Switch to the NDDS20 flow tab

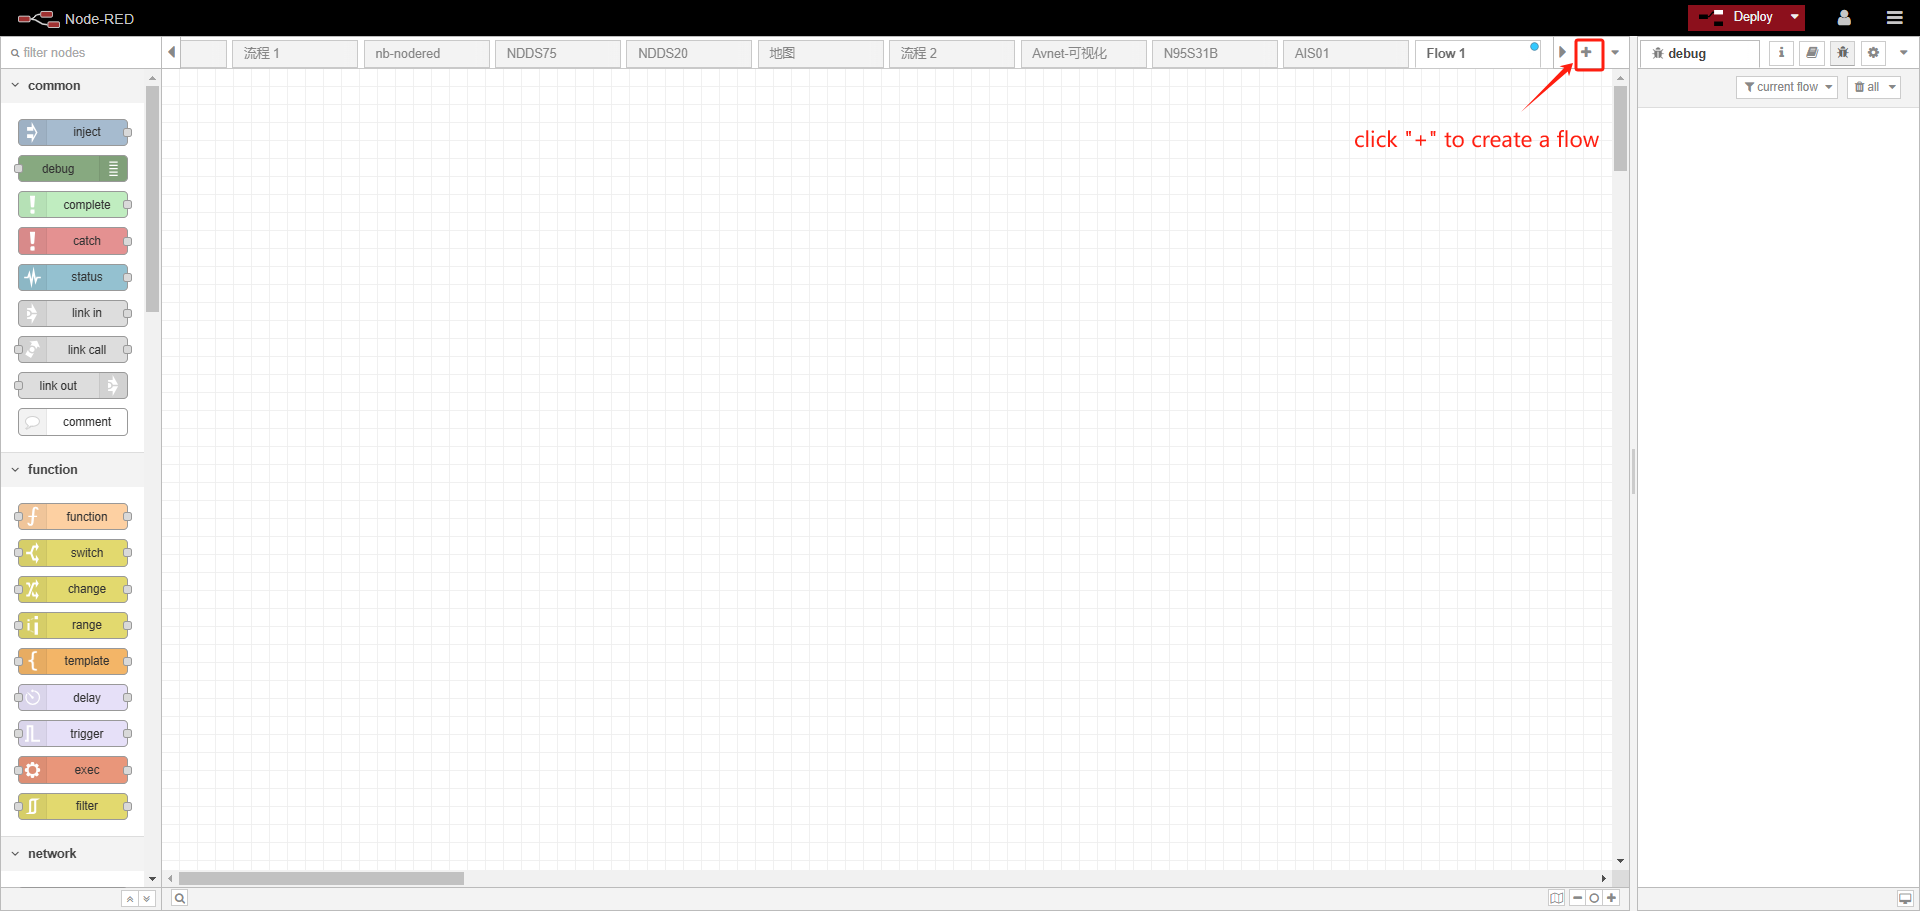689,54
